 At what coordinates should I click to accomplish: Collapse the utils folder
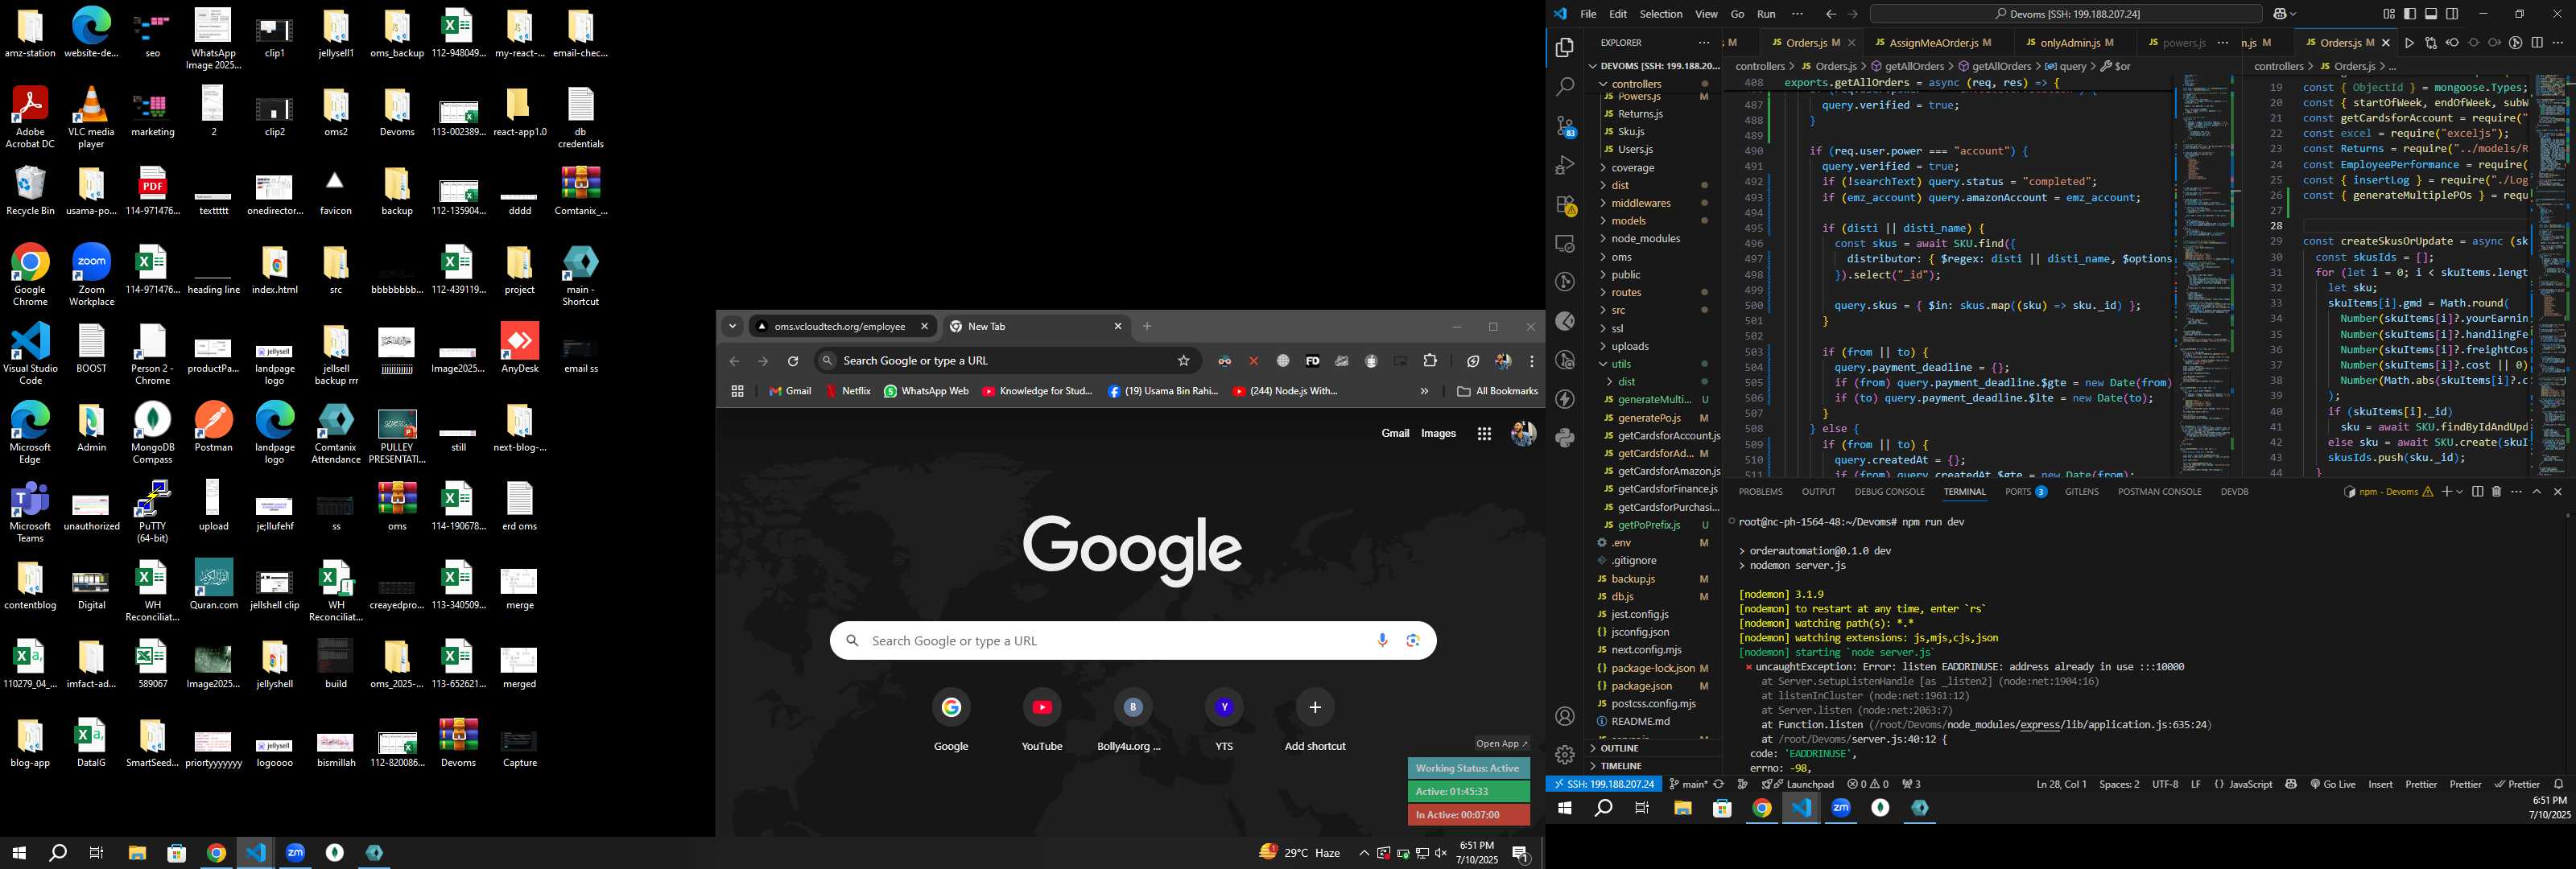point(1620,364)
